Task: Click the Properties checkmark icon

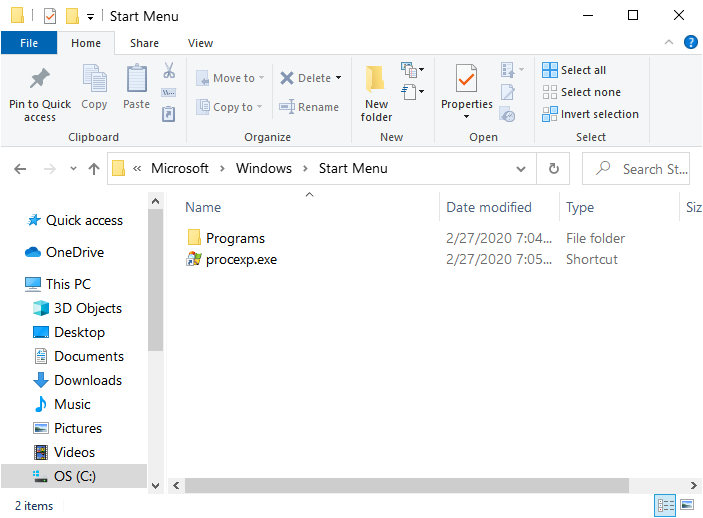Action: (466, 78)
